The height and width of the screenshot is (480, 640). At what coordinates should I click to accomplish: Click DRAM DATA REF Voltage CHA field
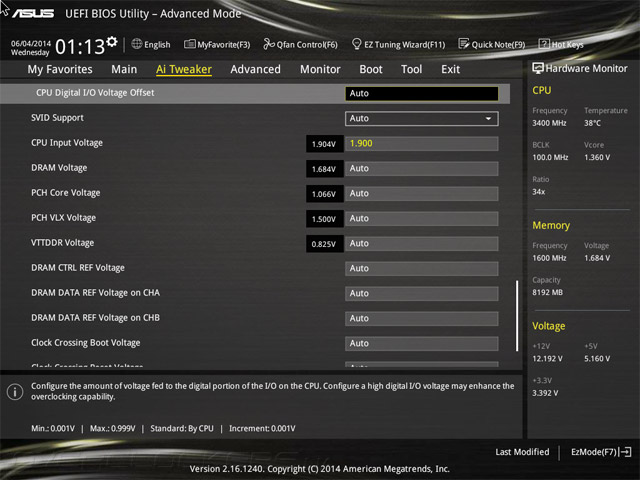coord(422,293)
